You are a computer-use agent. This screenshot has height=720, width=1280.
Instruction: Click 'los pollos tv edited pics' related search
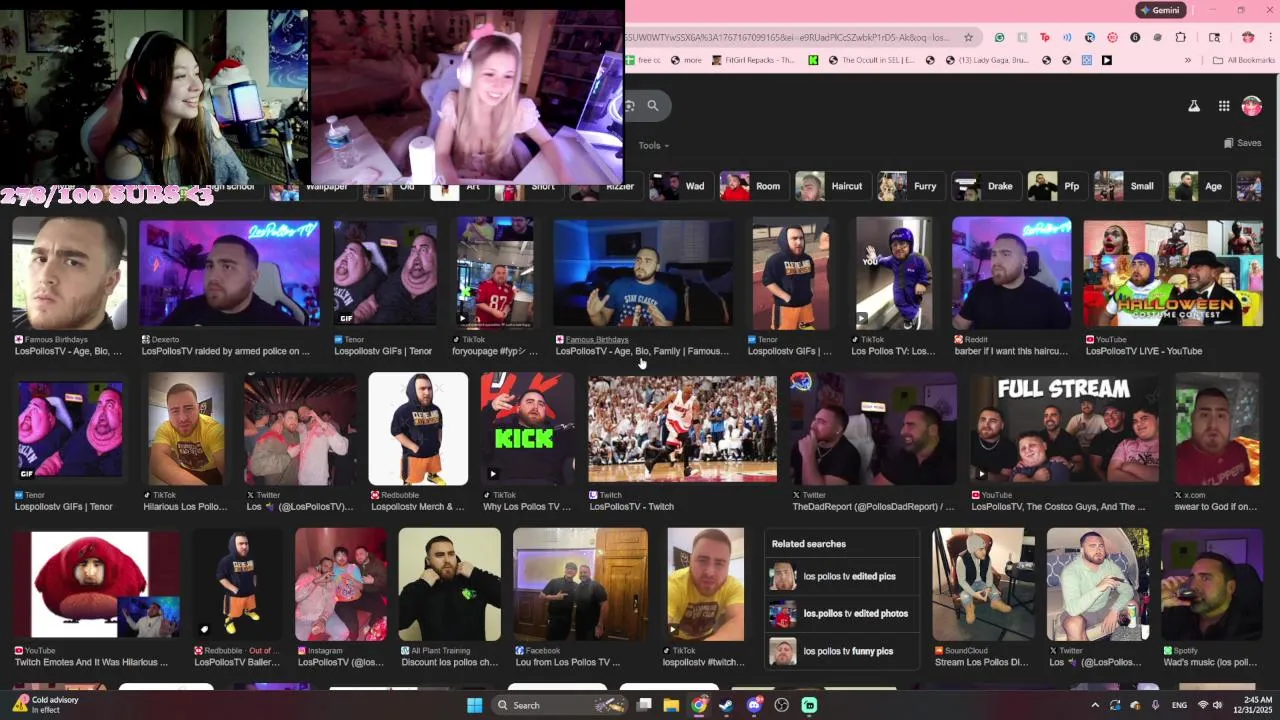(841, 576)
